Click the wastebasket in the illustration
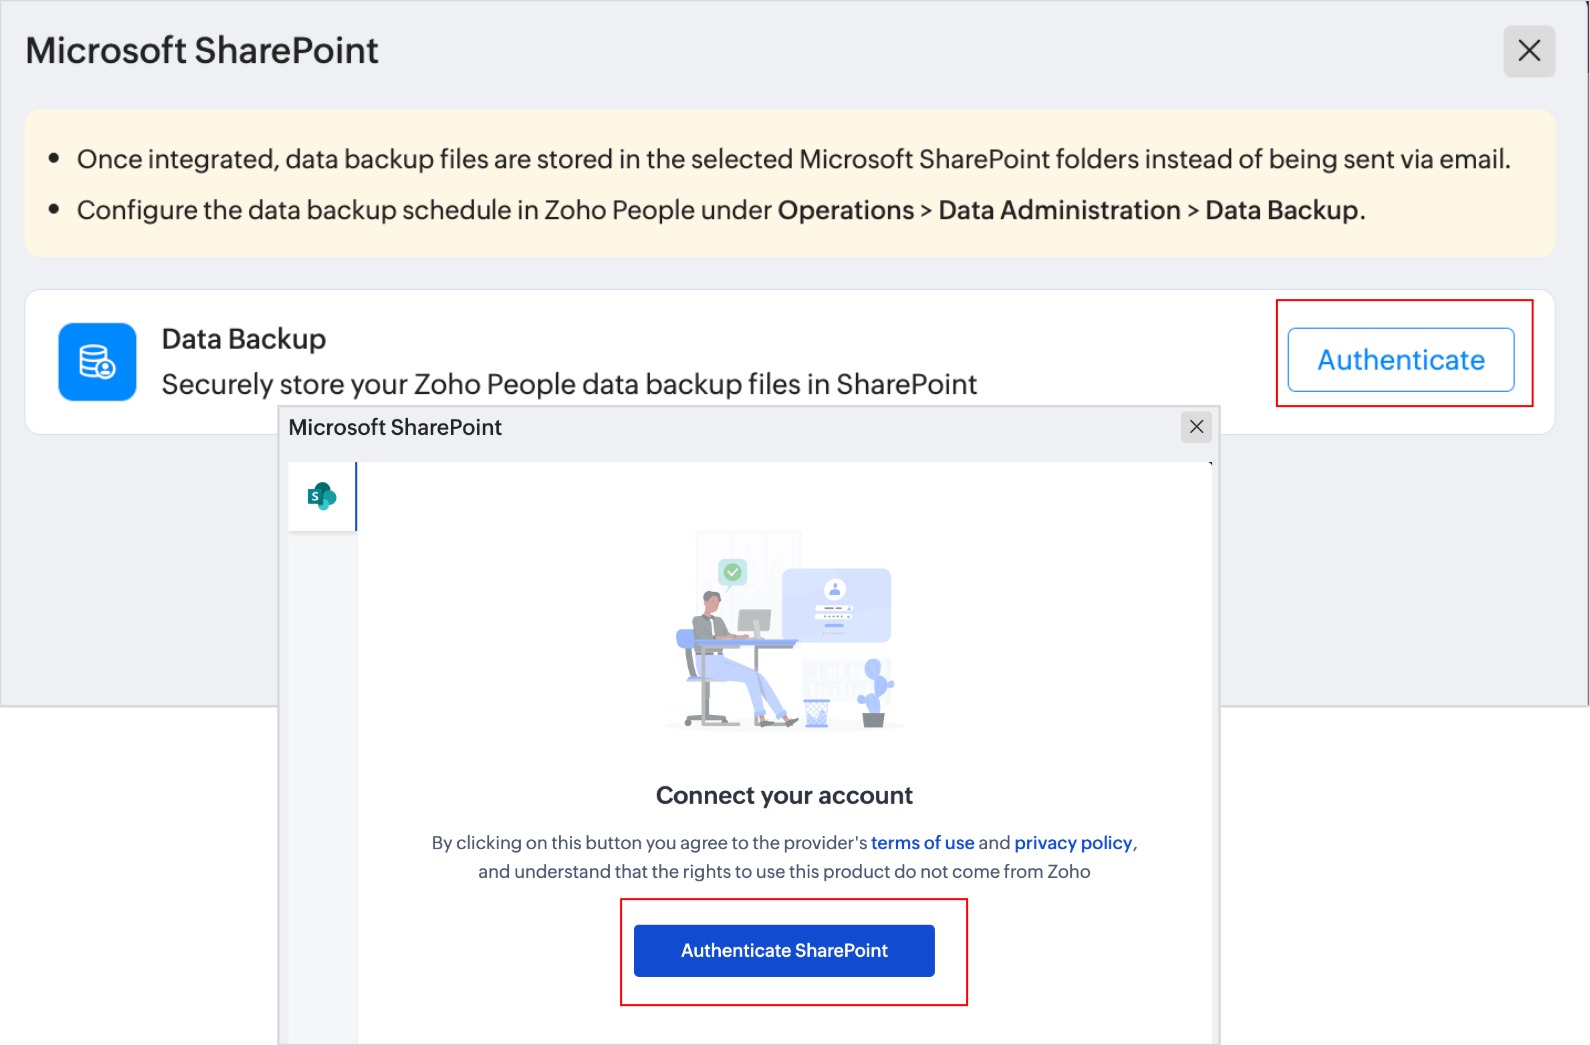Screen dimensions: 1590x1045 [x=817, y=712]
